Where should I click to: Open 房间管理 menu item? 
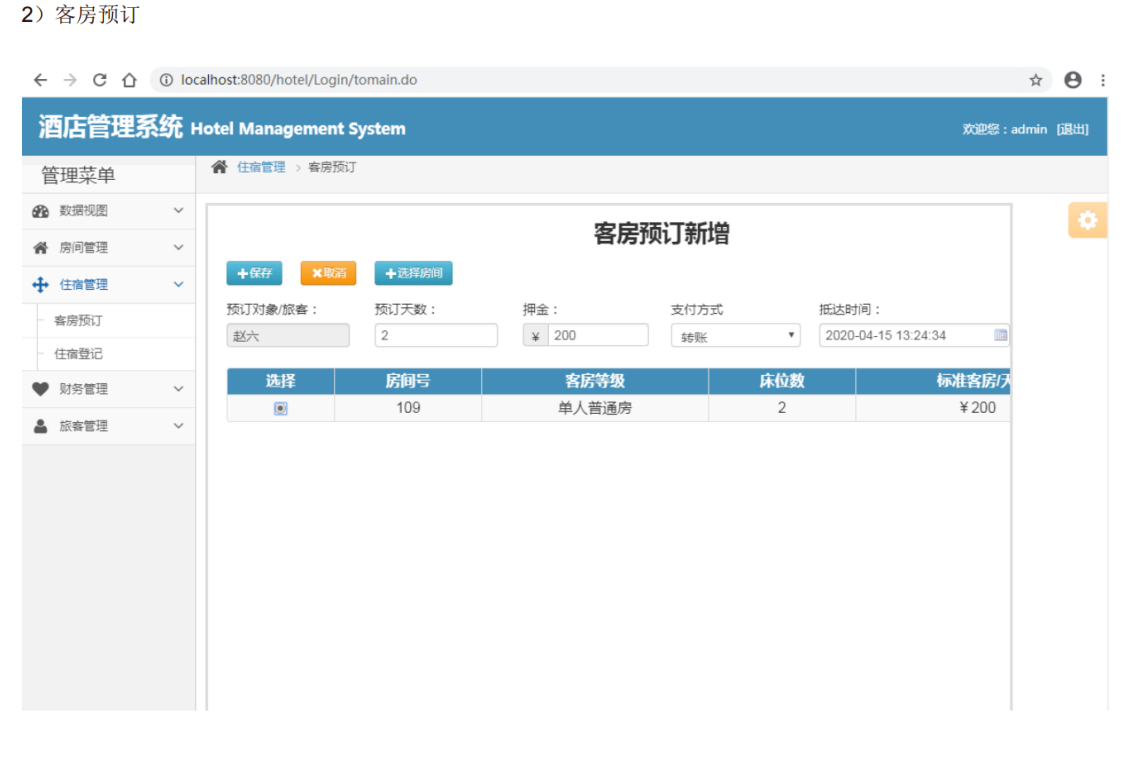[108, 248]
